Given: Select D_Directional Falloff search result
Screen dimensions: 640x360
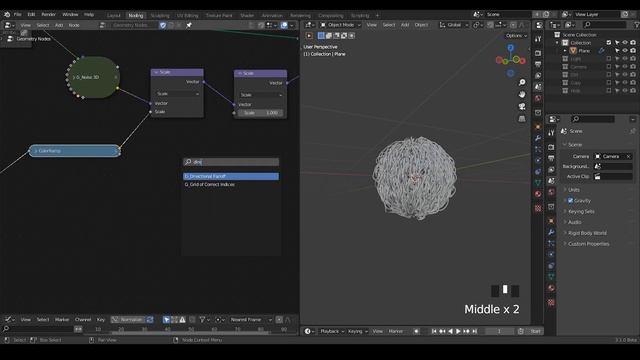Looking at the screenshot, I should point(231,176).
